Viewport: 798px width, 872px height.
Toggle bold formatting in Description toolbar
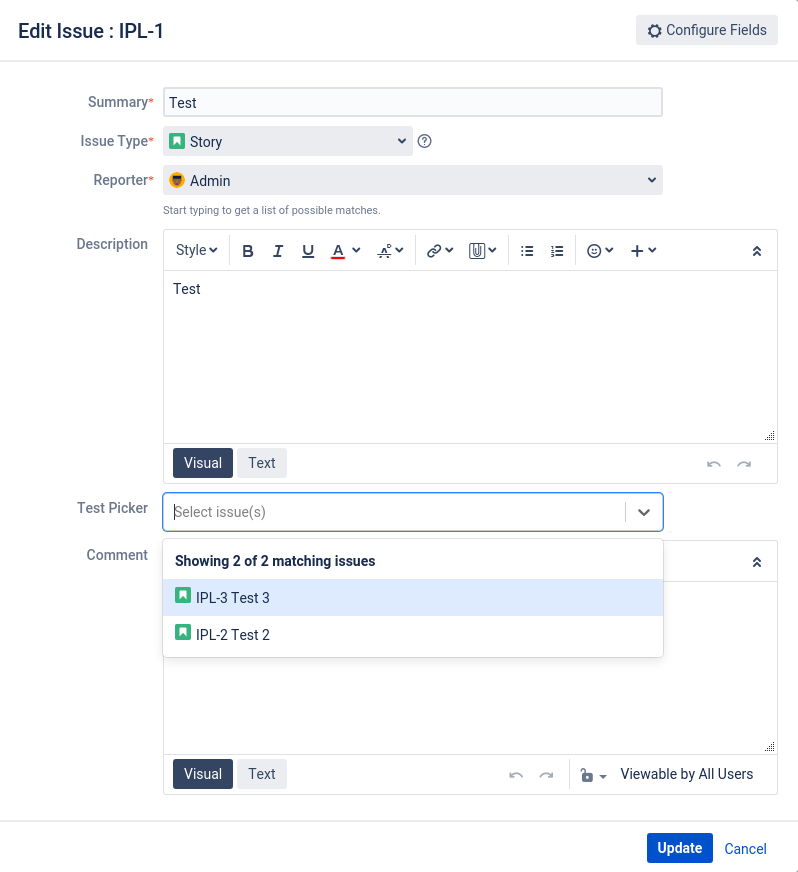click(248, 251)
